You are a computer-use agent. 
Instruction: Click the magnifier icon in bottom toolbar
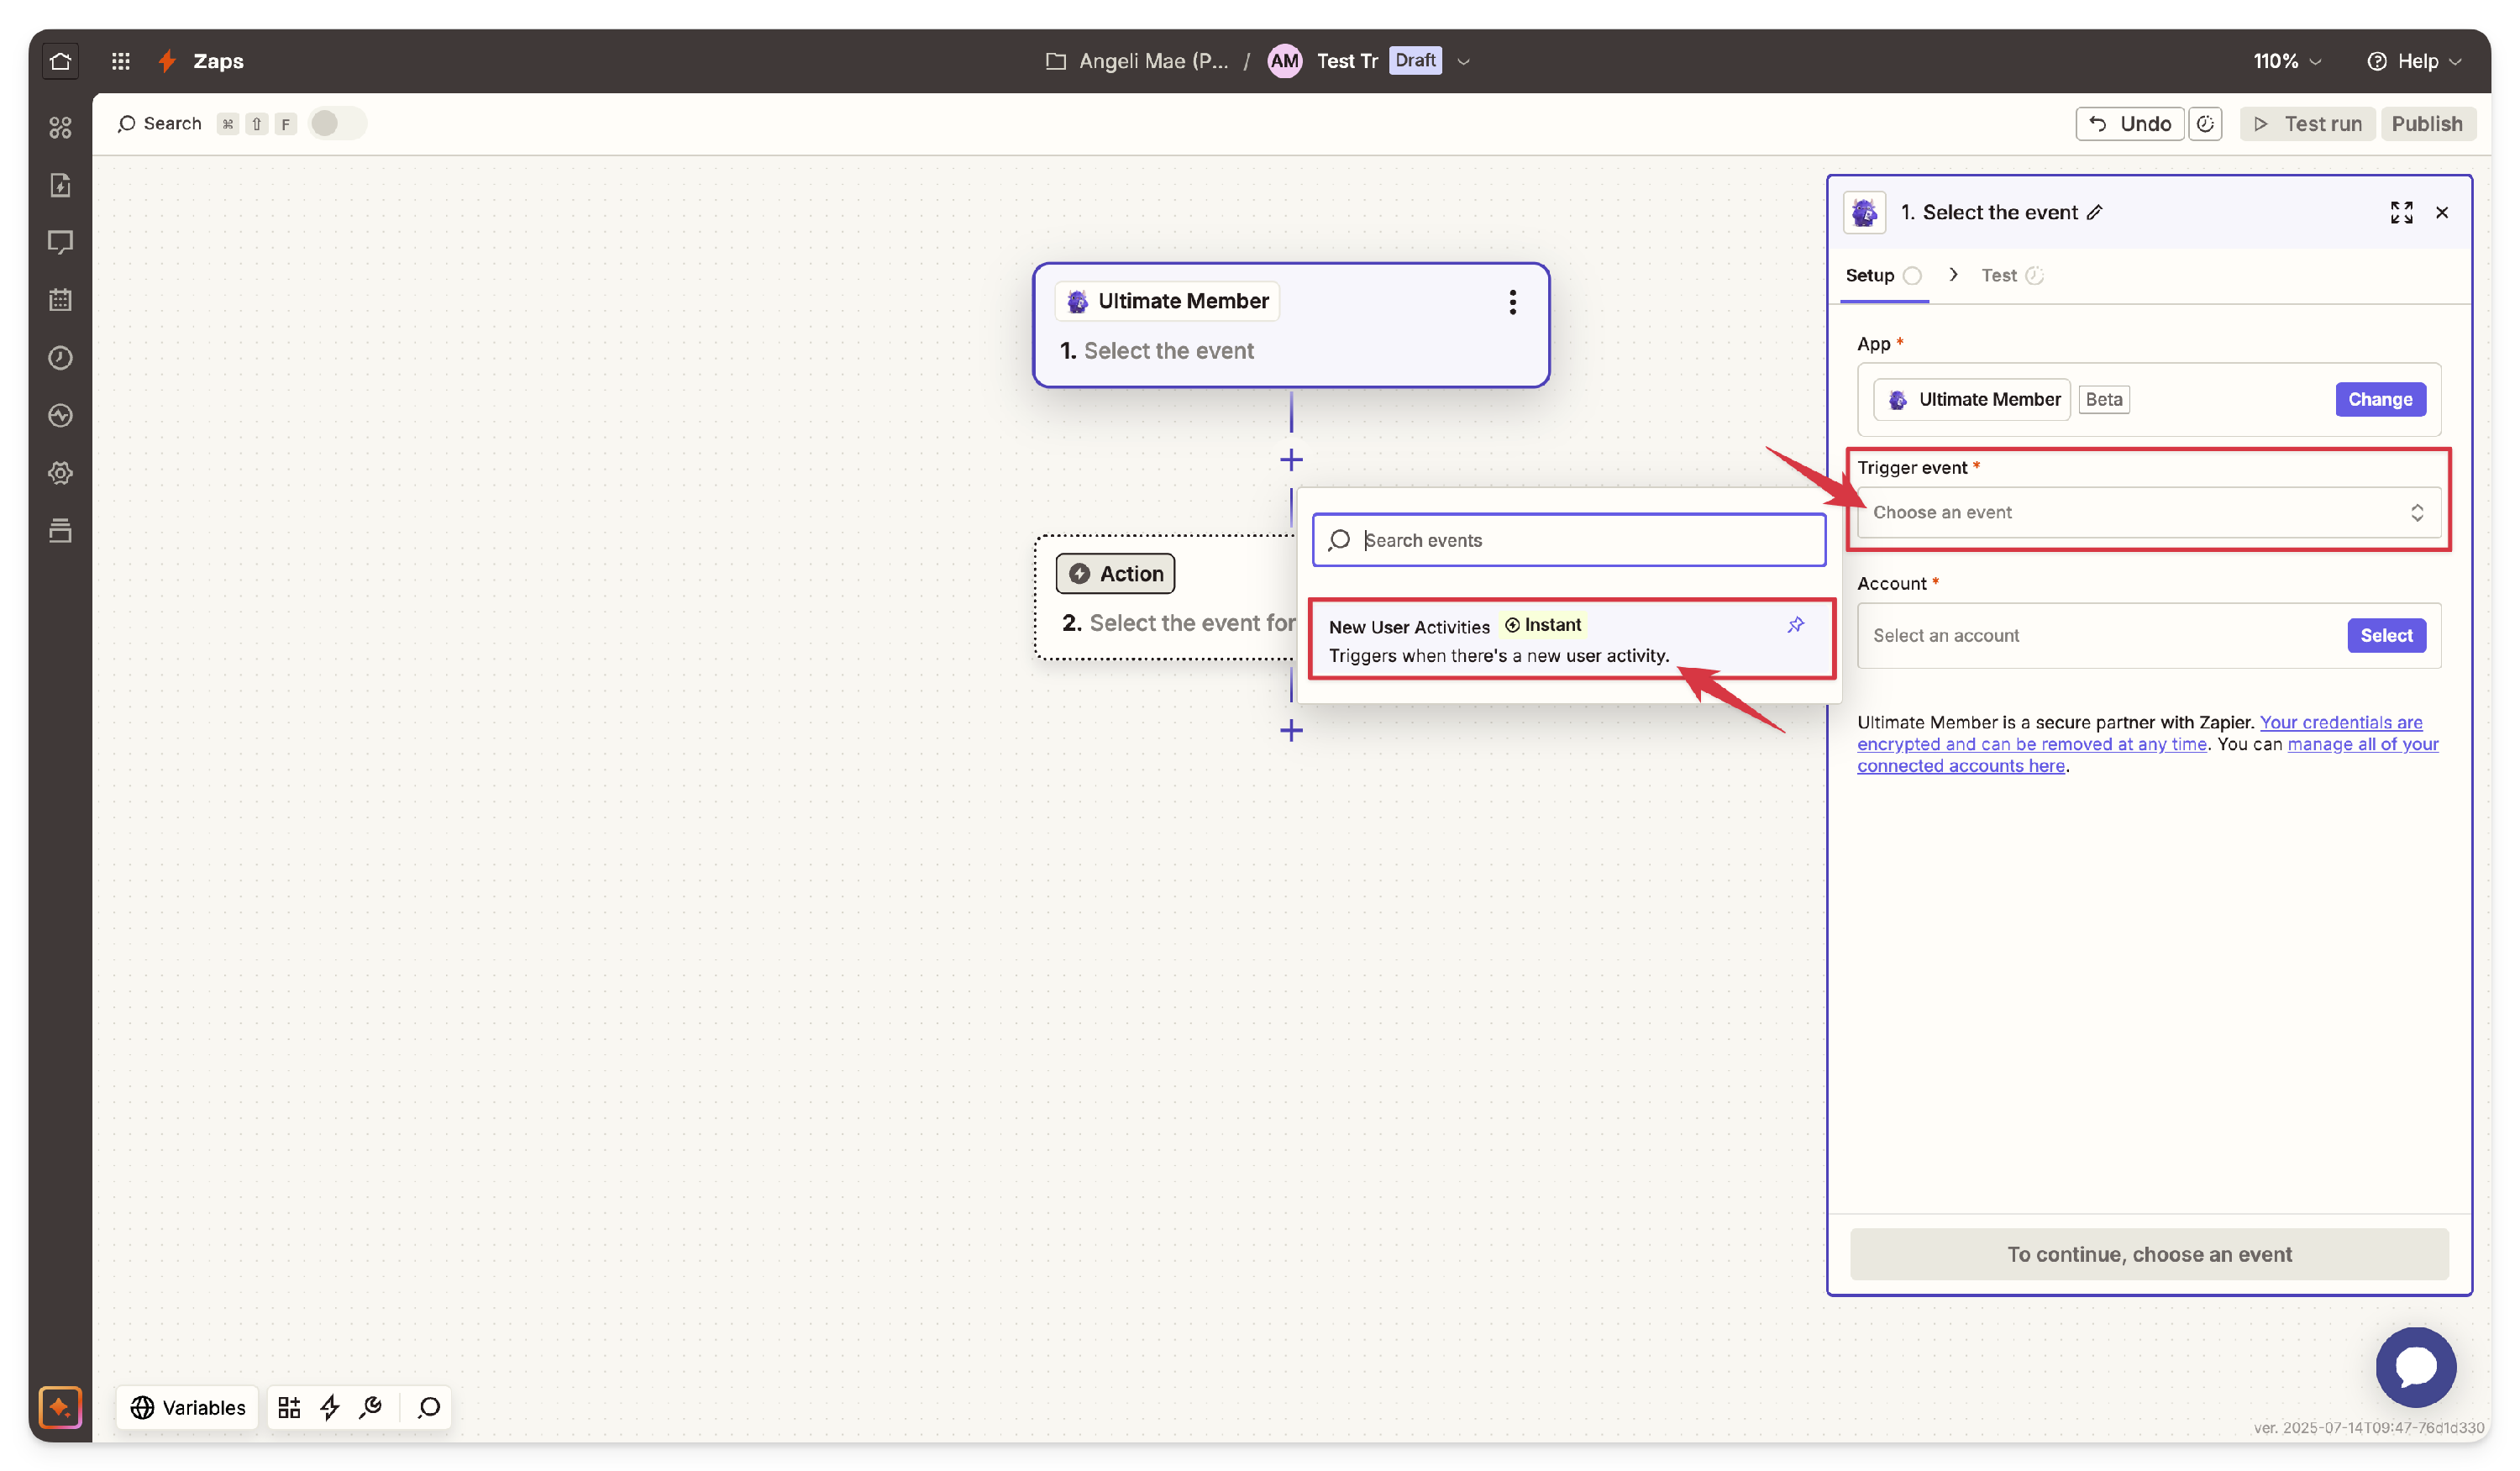click(x=428, y=1406)
